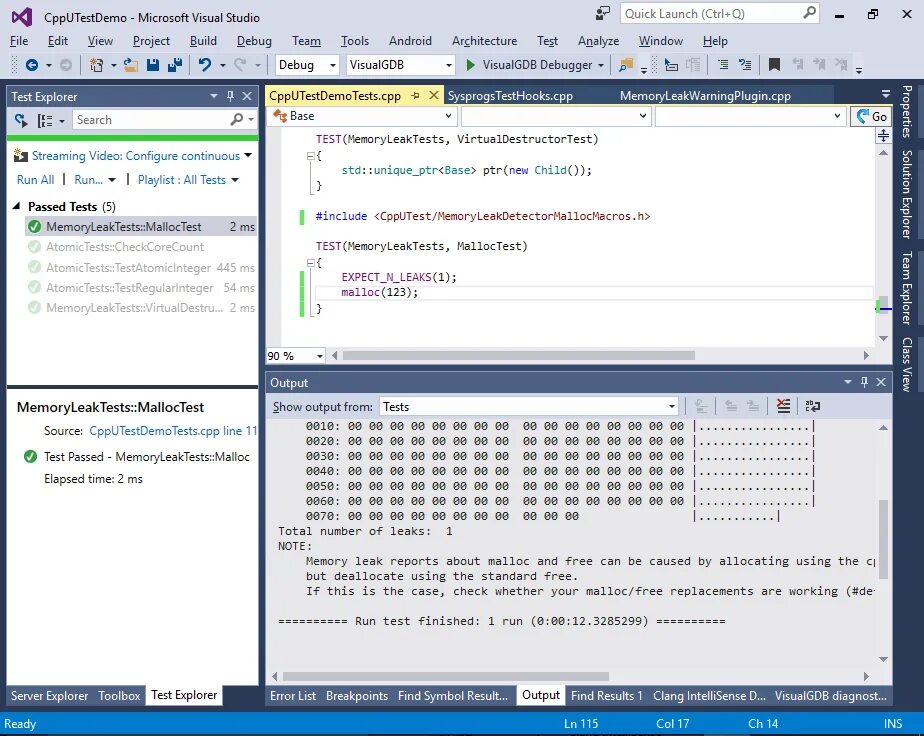924x736 pixels.
Task: Open the Solution Explorer side tab
Action: [907, 194]
